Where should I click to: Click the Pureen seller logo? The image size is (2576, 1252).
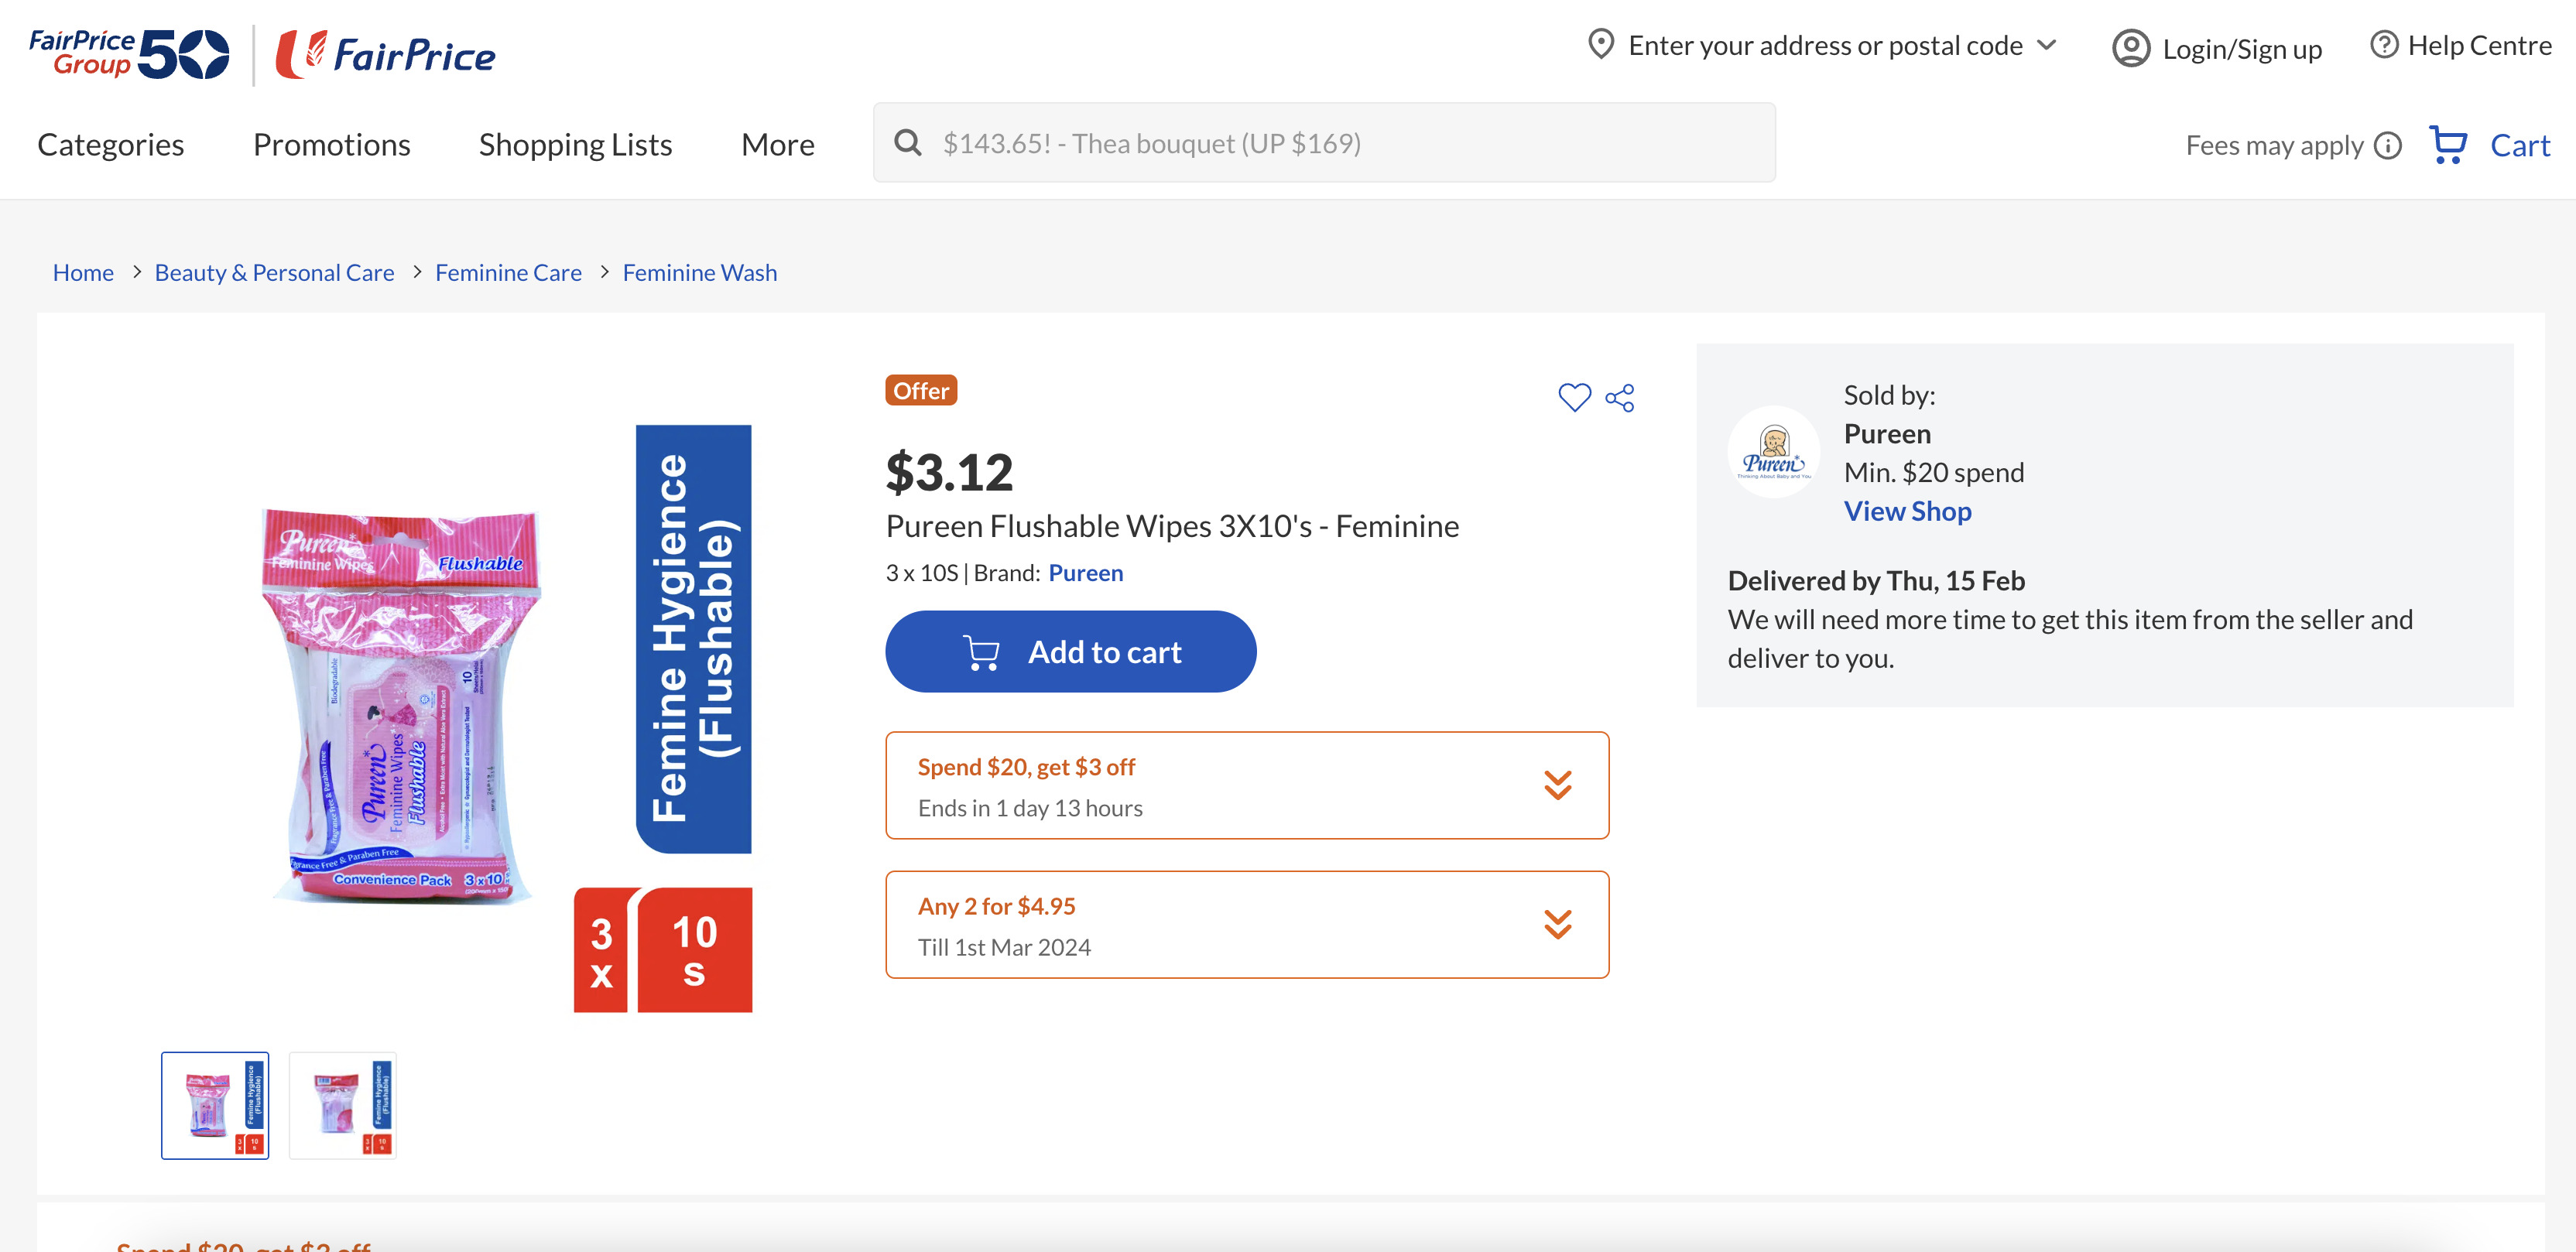pos(1774,452)
